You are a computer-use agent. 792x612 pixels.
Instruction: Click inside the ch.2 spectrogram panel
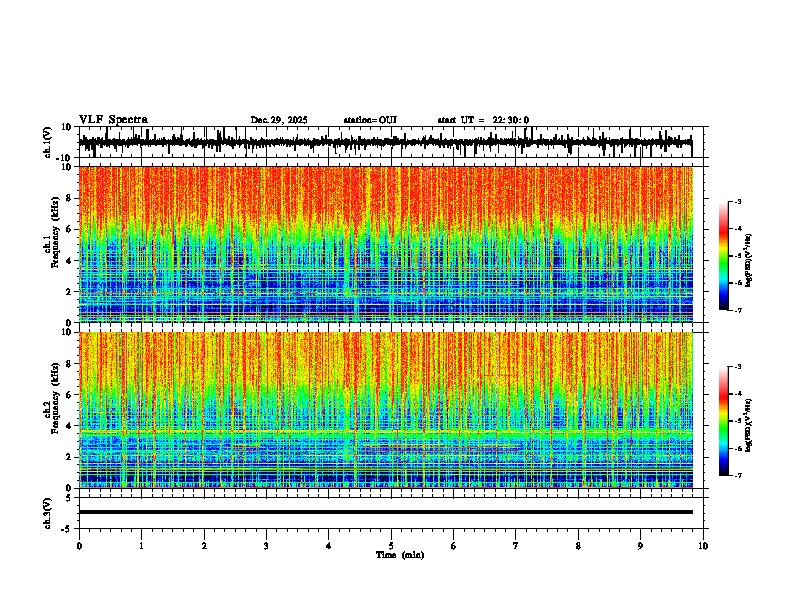(386, 410)
